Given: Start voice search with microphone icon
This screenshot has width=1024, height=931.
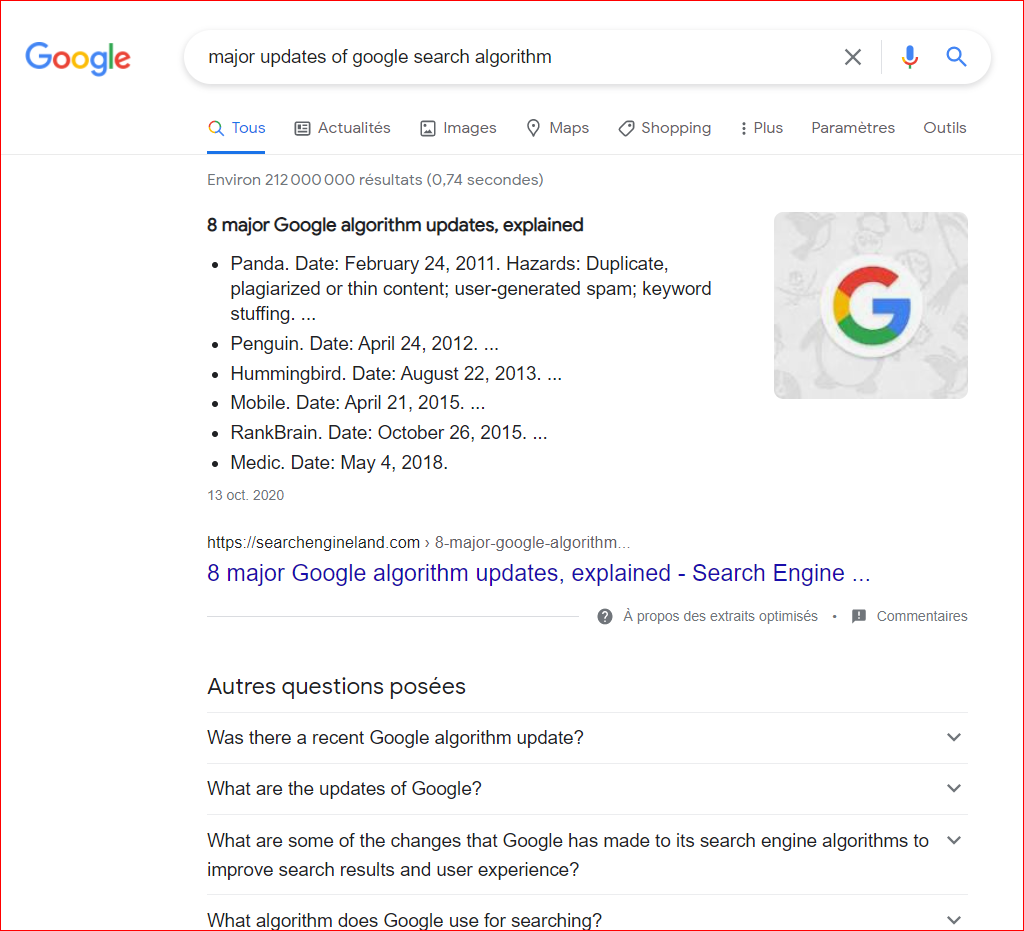Looking at the screenshot, I should pyautogui.click(x=909, y=57).
